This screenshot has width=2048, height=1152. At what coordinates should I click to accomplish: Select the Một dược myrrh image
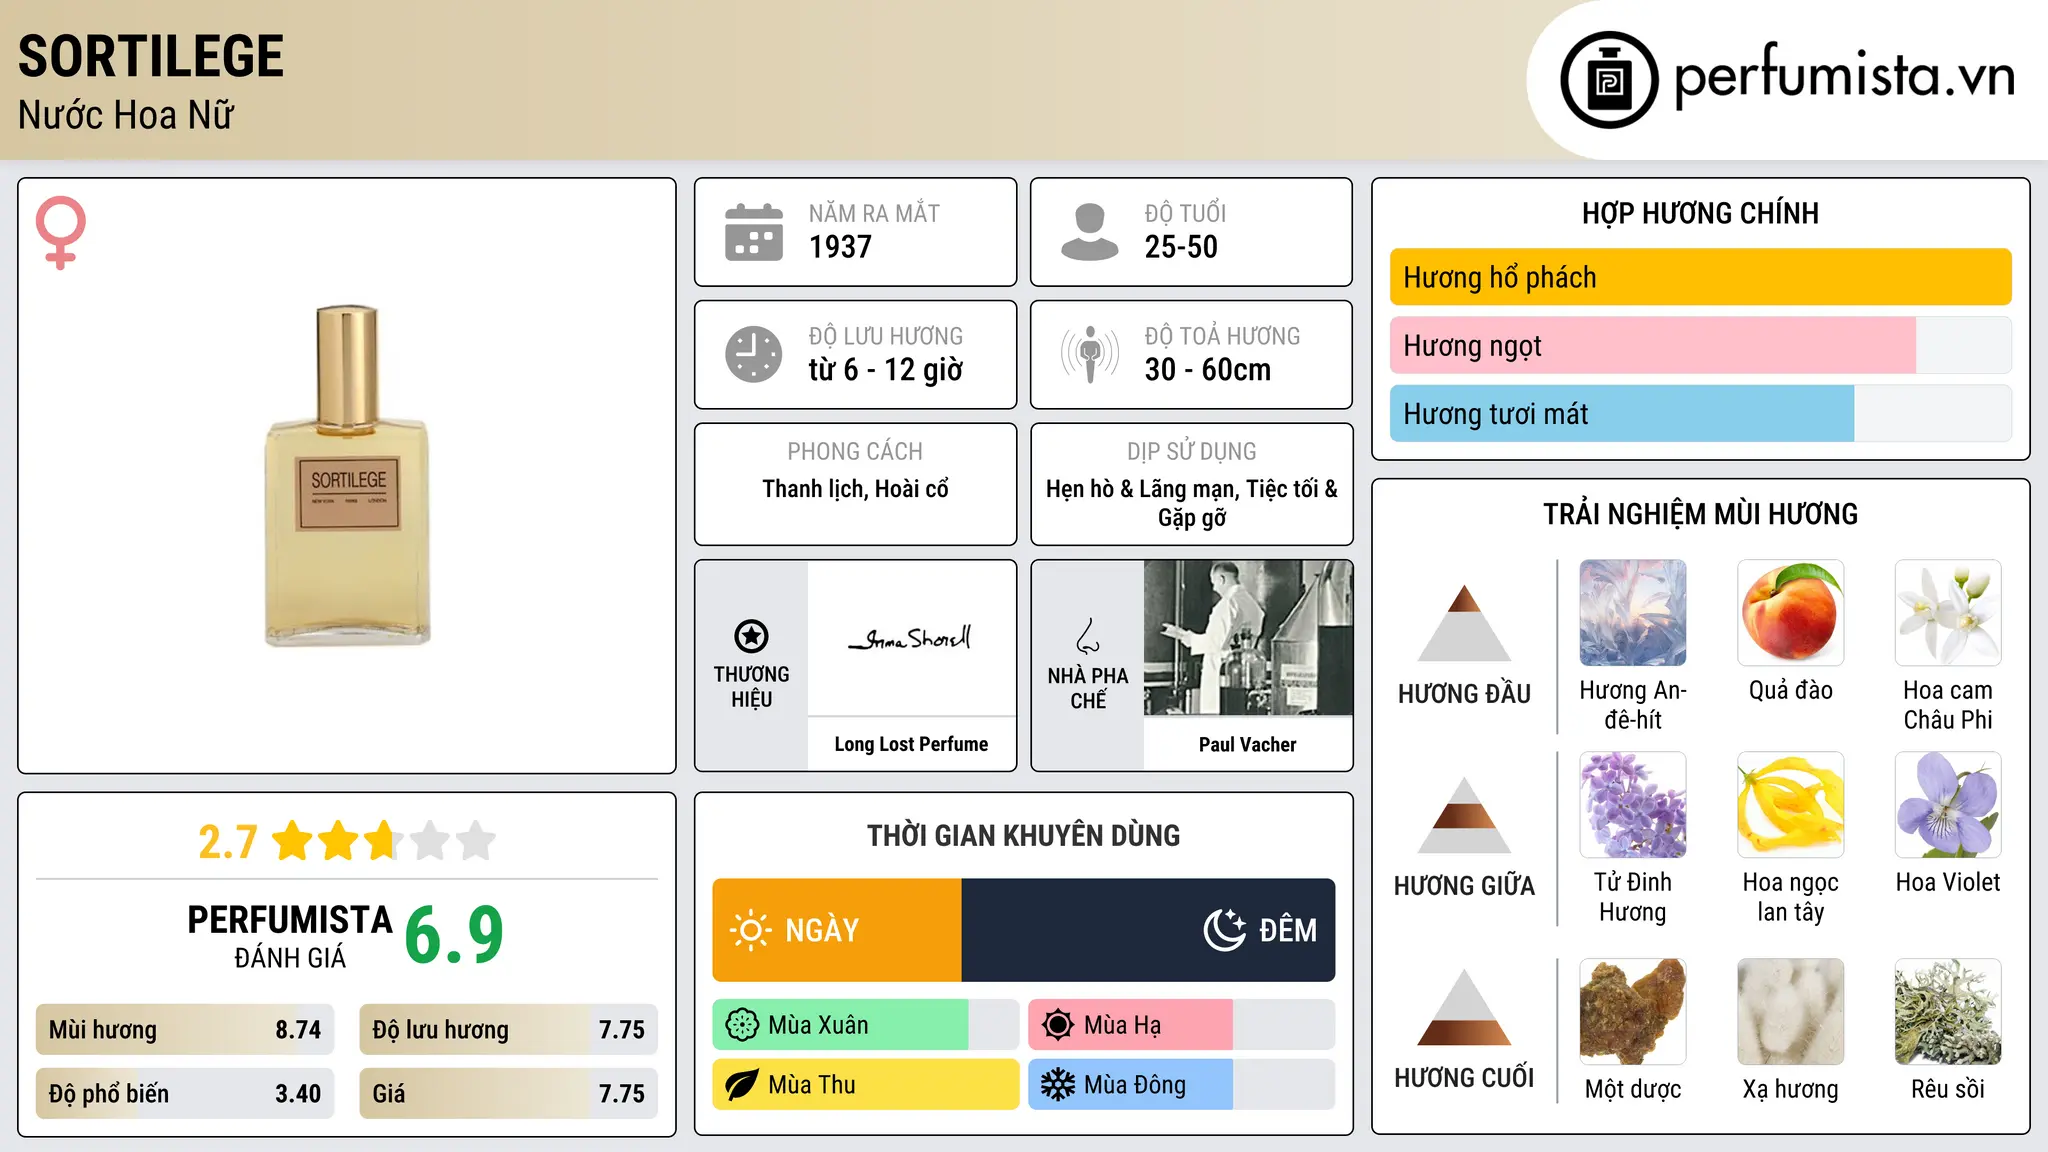coord(1633,1012)
